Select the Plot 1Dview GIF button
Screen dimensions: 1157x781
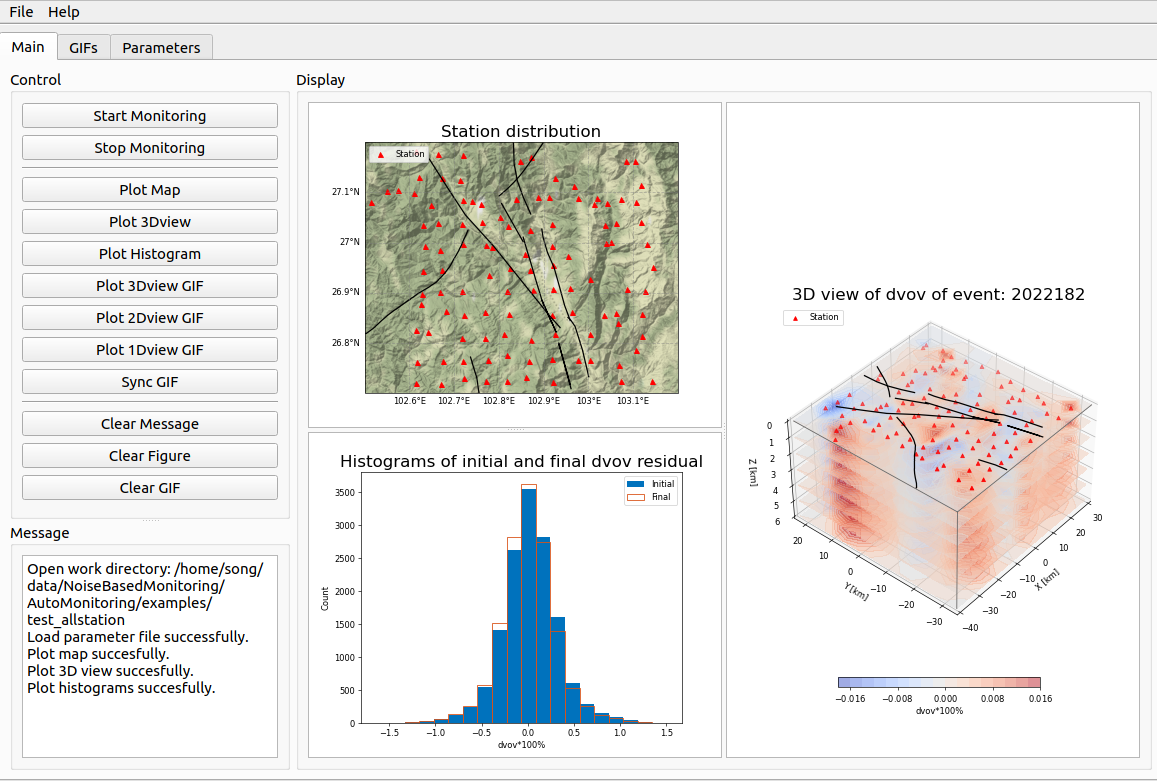tap(150, 350)
